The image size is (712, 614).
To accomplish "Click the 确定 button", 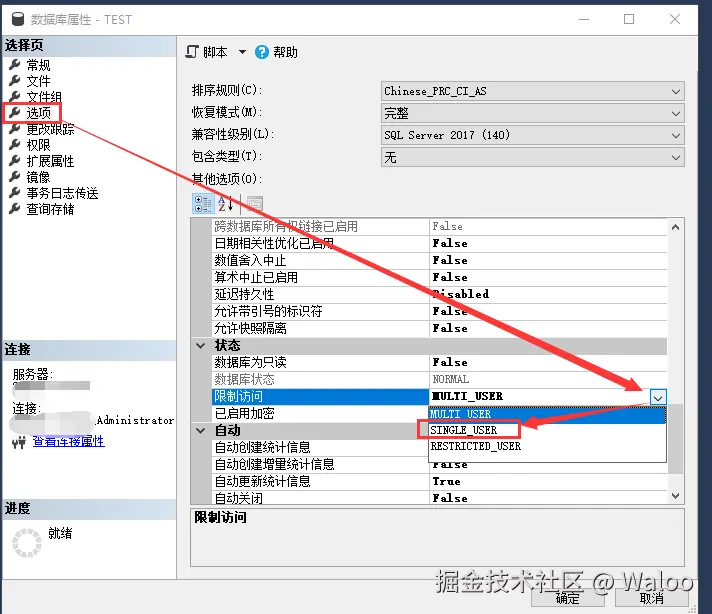I will tap(568, 598).
